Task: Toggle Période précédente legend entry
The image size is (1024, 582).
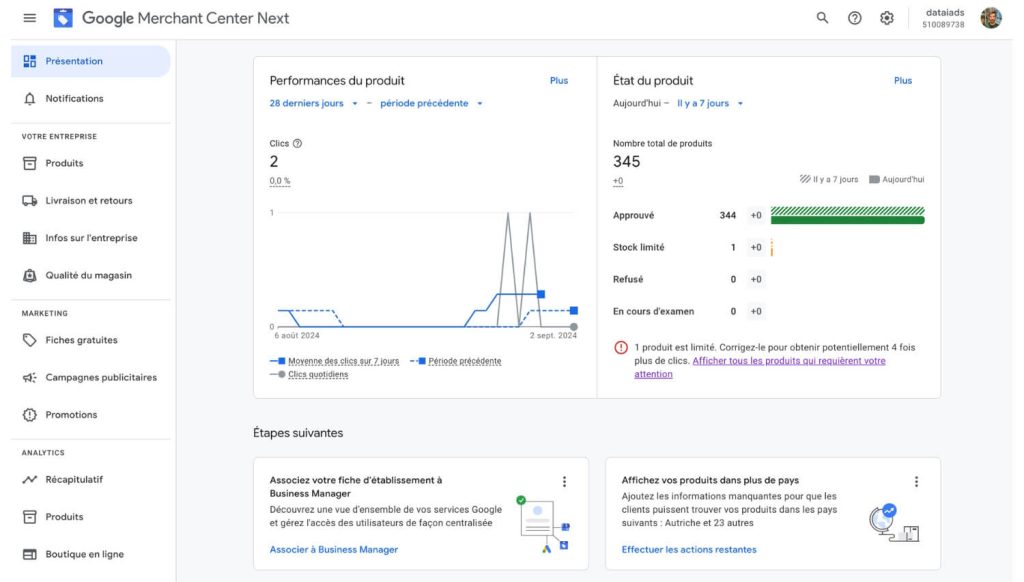Action: [x=456, y=361]
